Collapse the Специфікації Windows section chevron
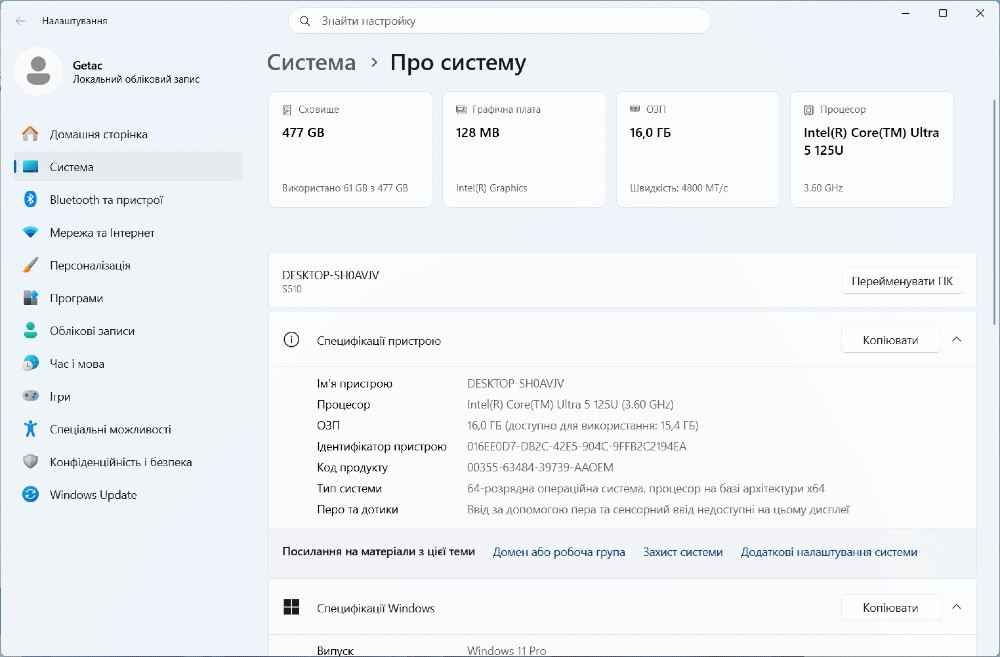 [x=956, y=607]
